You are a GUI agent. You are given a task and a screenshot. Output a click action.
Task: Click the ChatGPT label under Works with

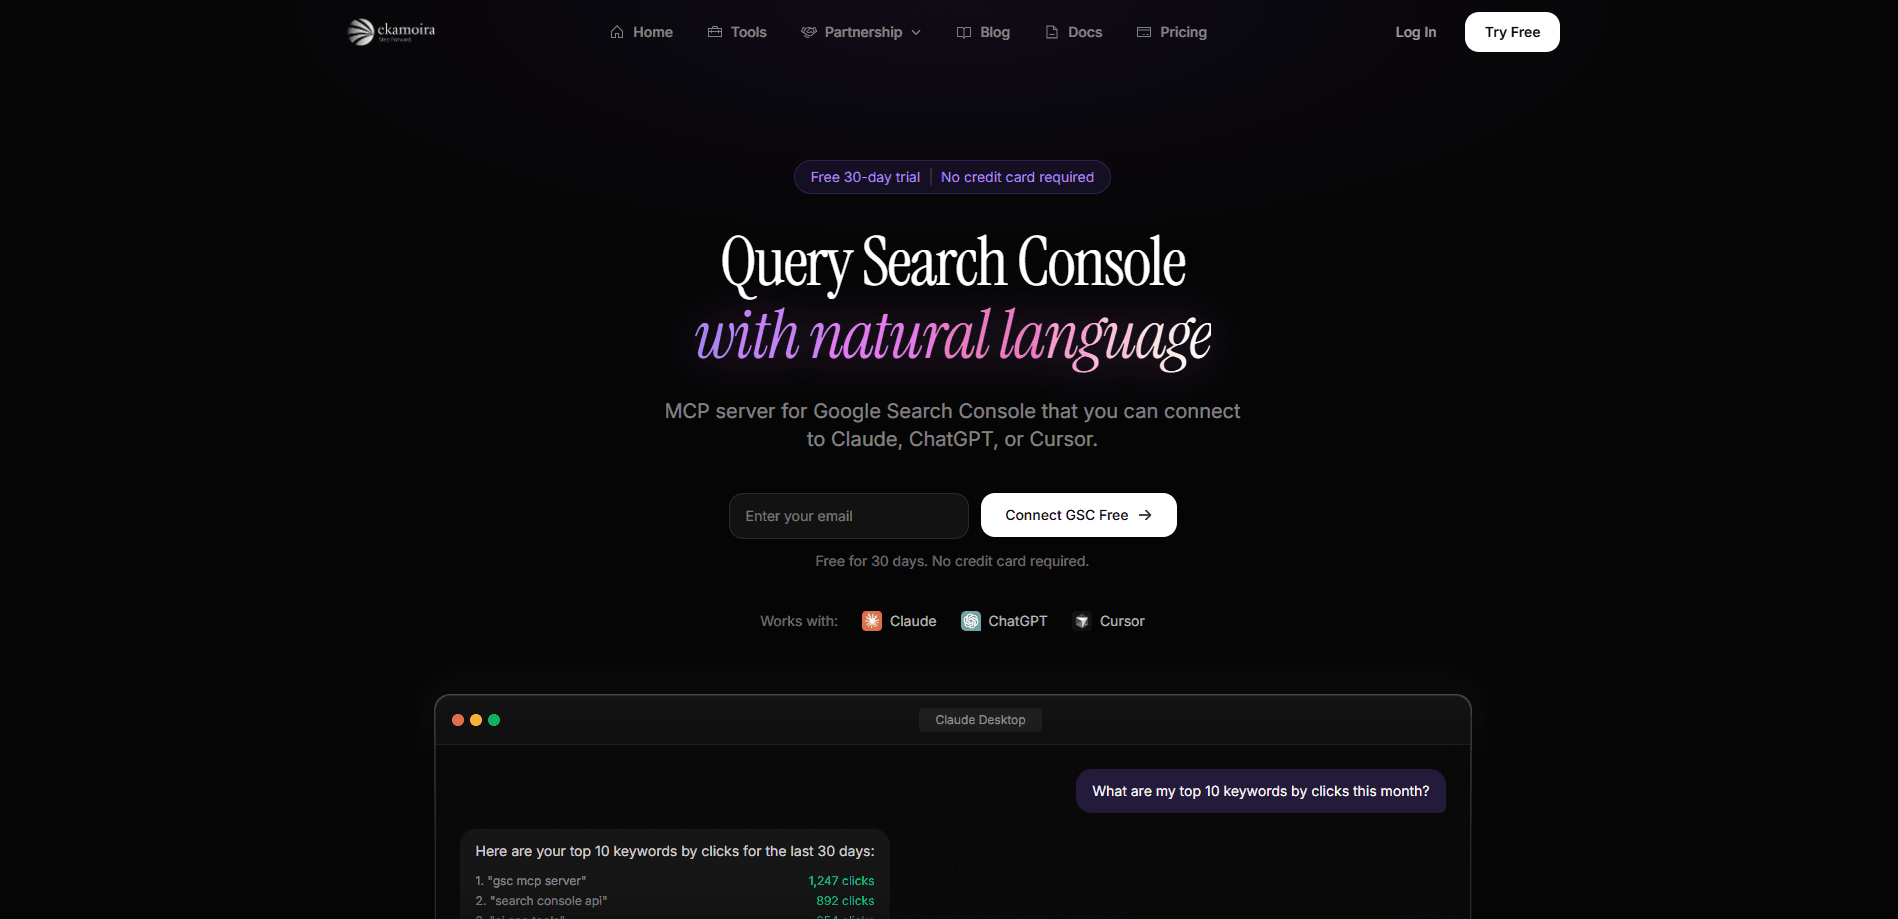coord(1018,621)
